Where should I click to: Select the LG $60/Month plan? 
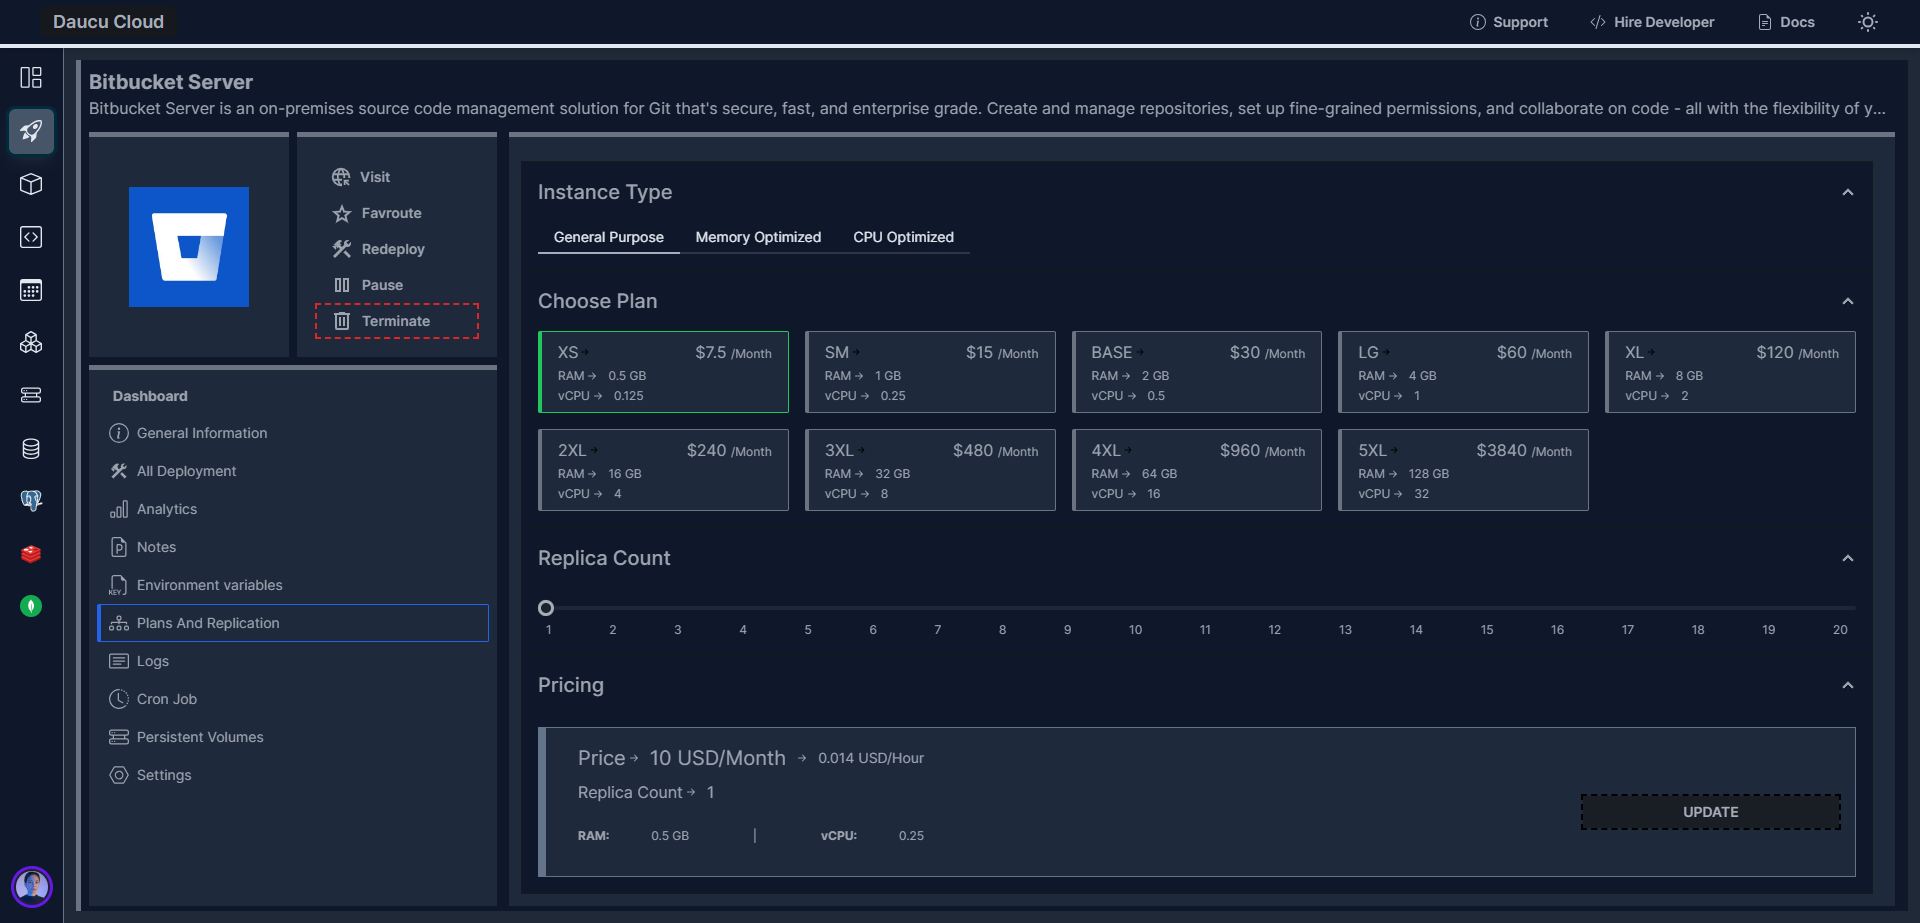click(1464, 372)
